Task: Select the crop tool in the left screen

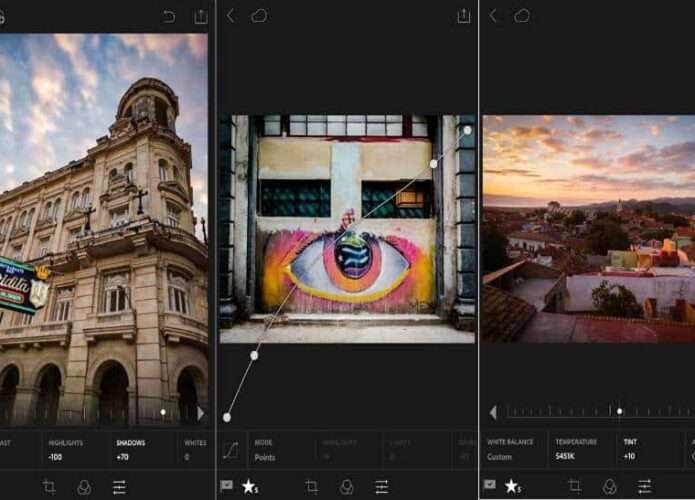Action: point(49,487)
